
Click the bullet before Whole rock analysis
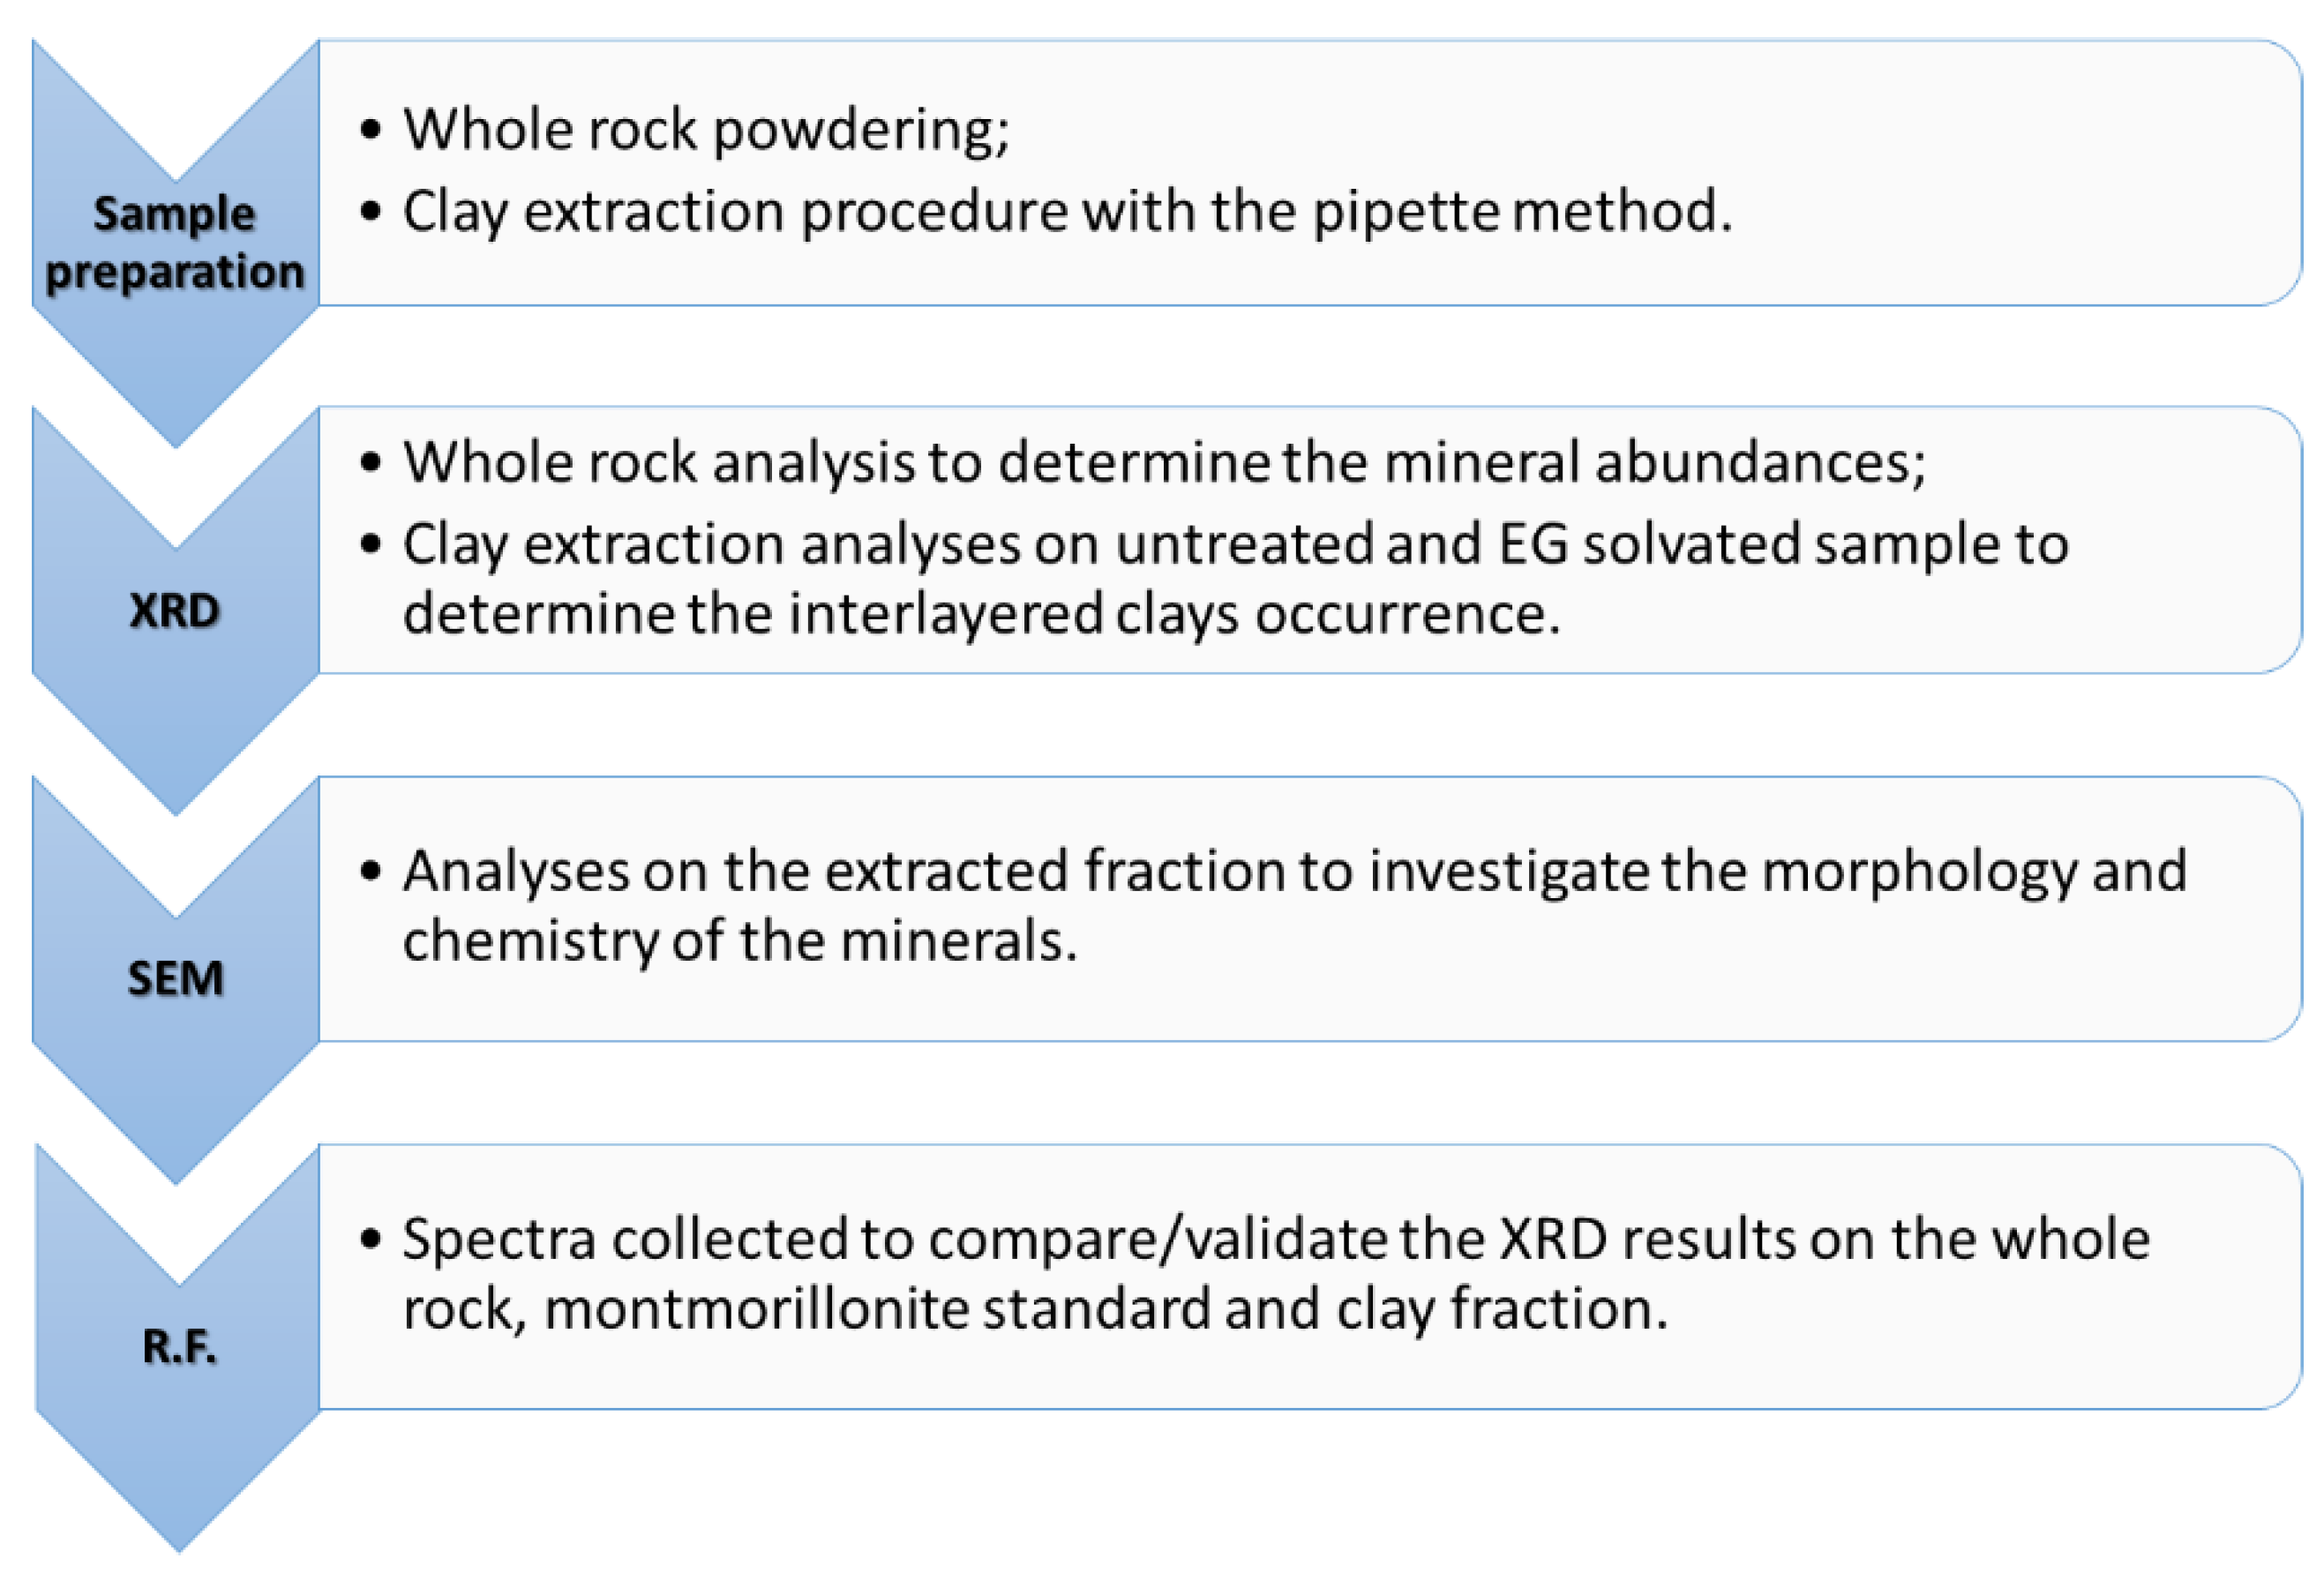371,462
